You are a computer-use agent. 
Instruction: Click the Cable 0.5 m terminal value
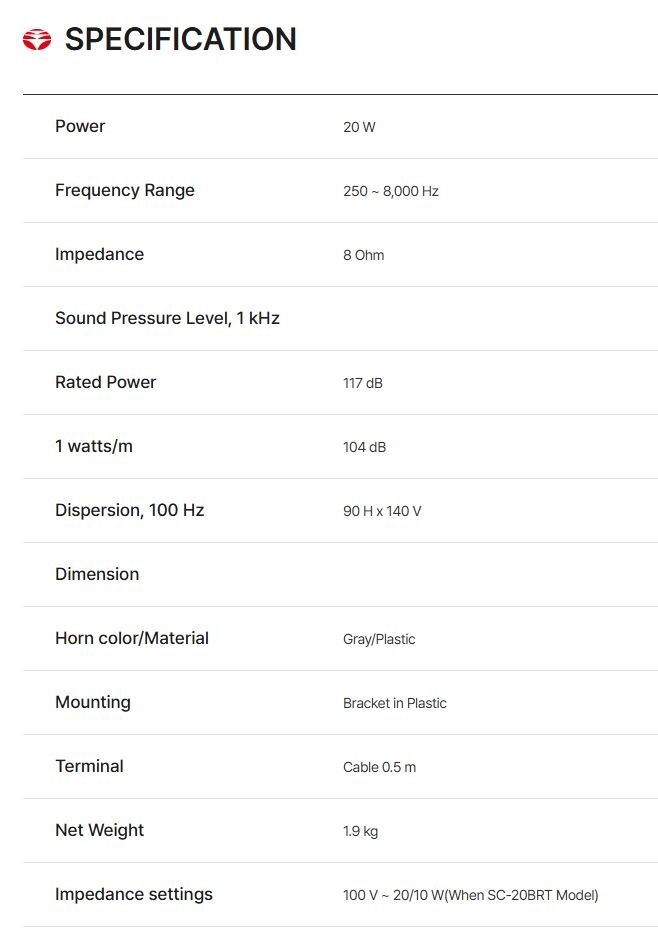pos(379,767)
